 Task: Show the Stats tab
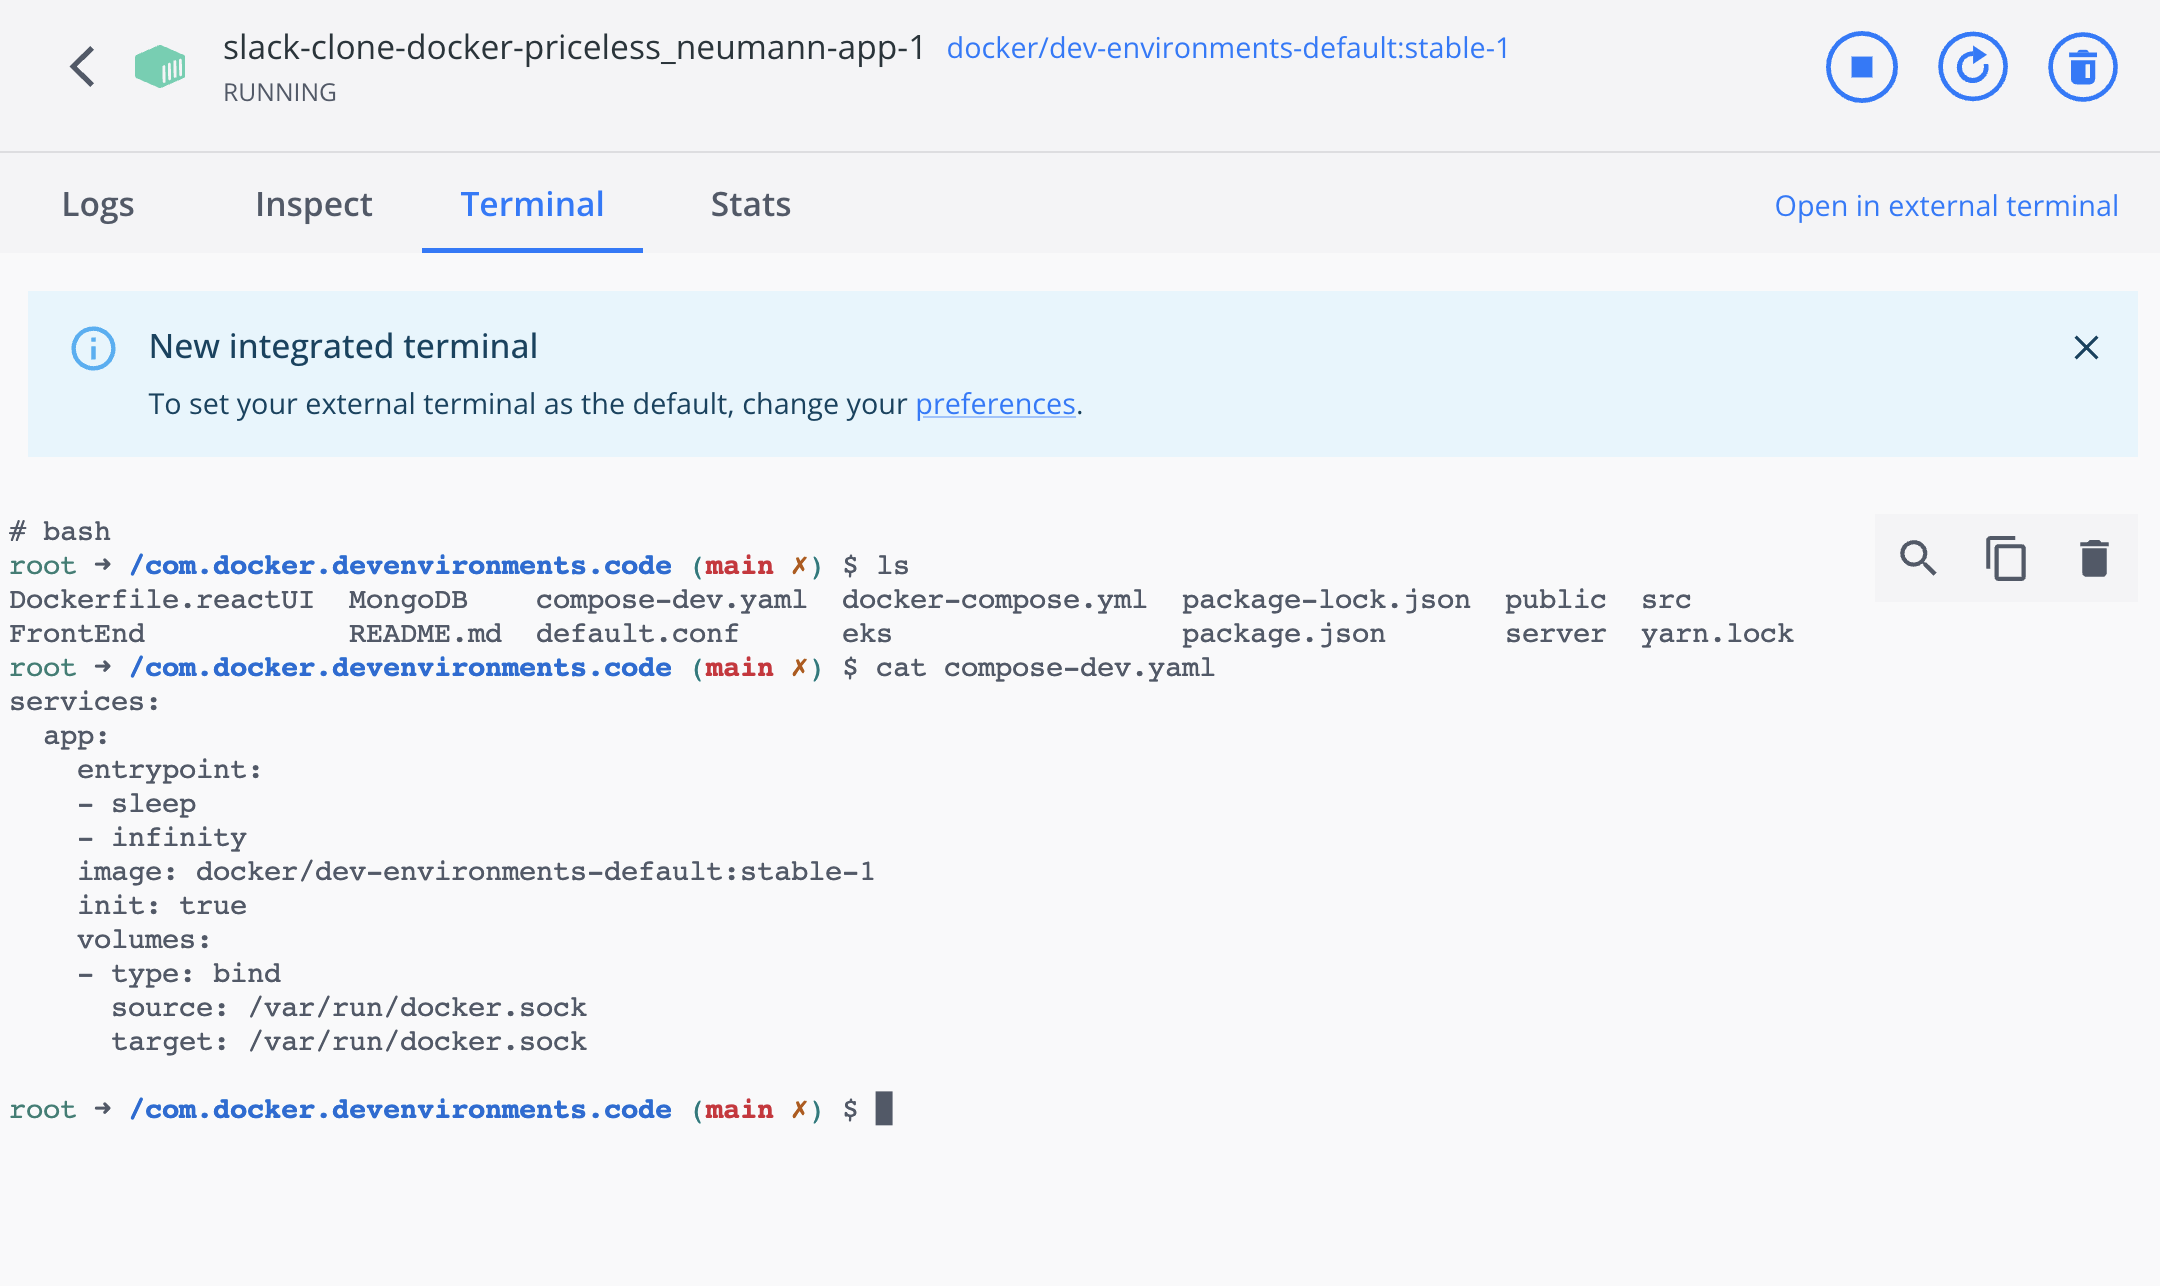pos(751,204)
